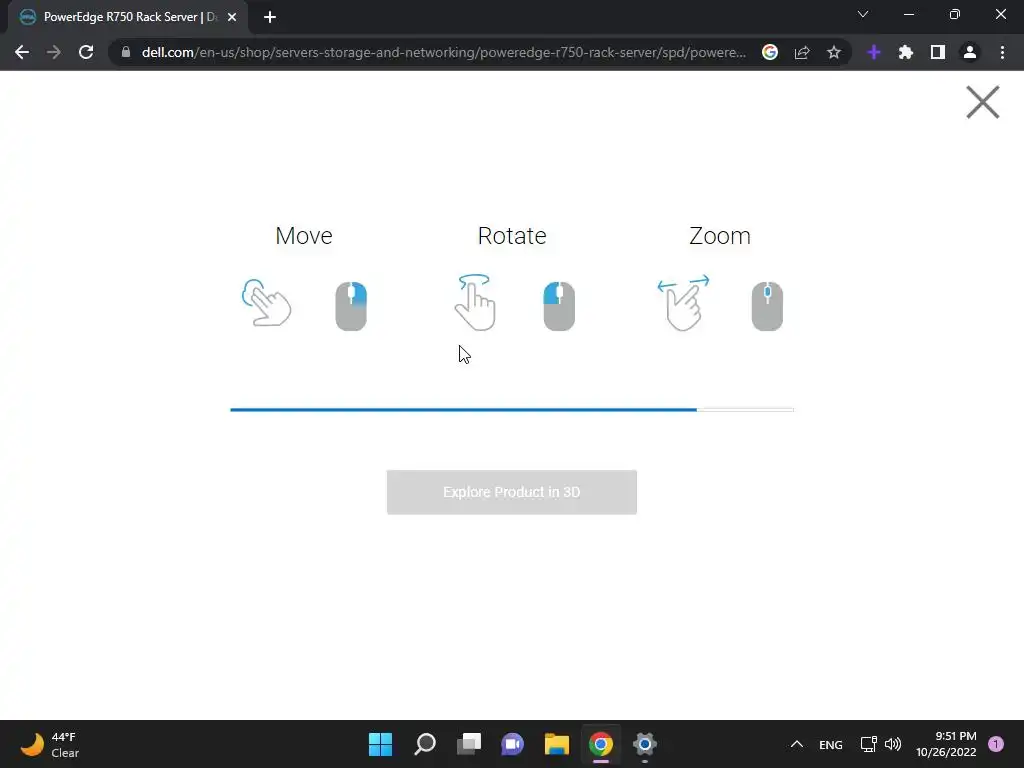Click the Move touch gesture hand icon
The height and width of the screenshot is (768, 1024).
tap(266, 302)
